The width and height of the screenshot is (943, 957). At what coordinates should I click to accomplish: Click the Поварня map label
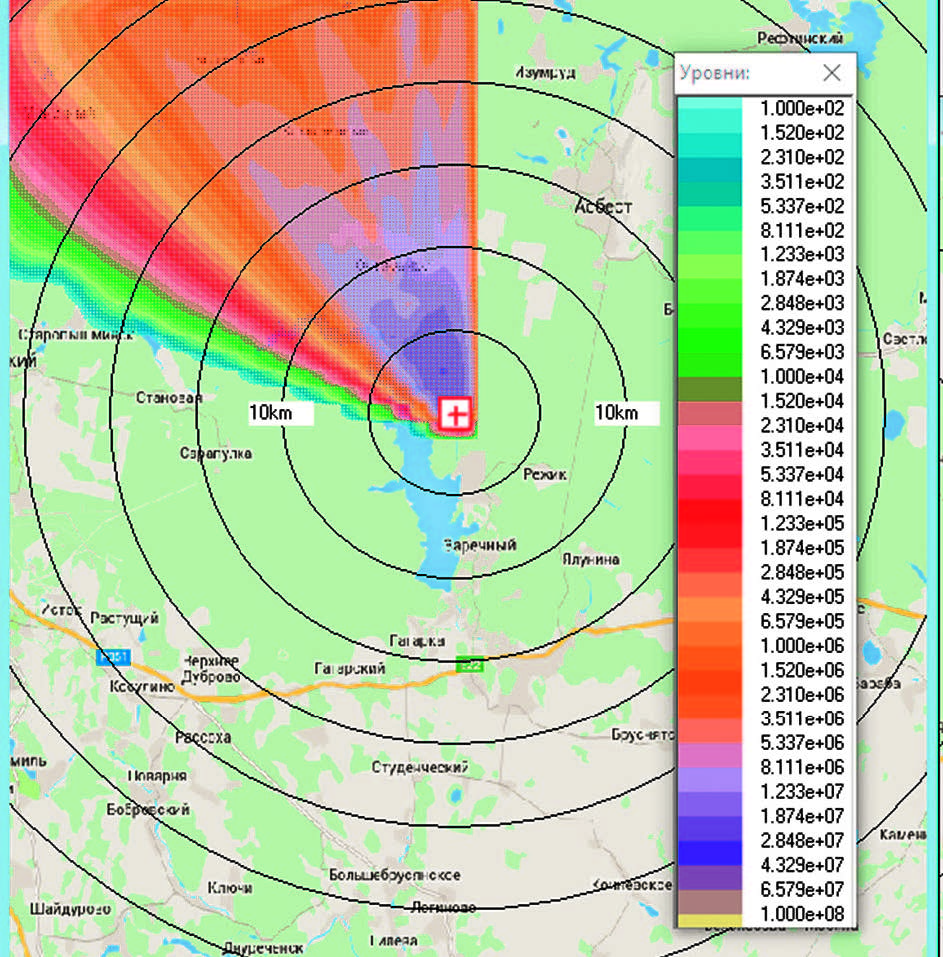click(x=157, y=776)
